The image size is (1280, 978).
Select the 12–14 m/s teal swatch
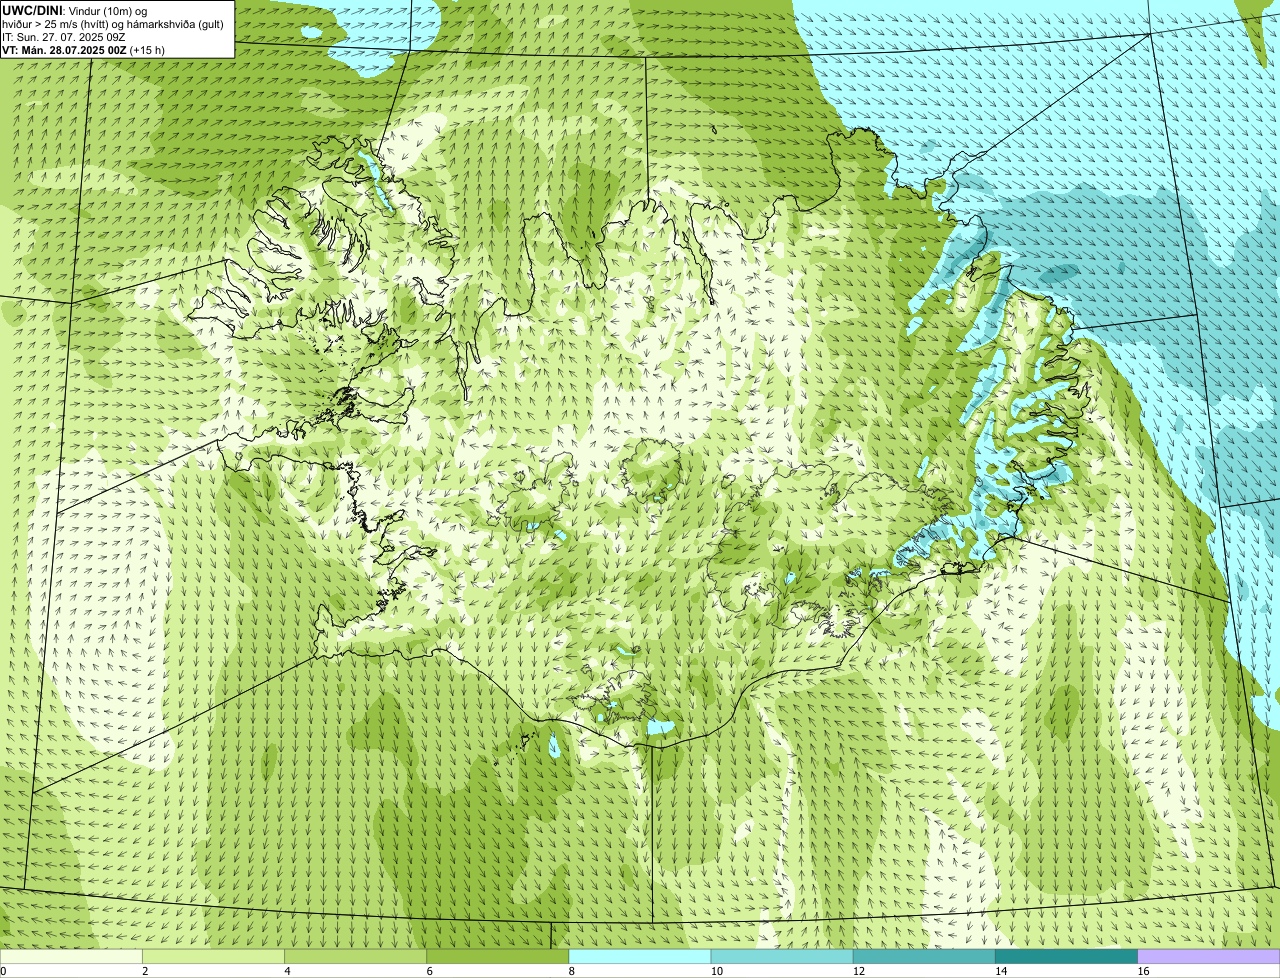(x=924, y=956)
